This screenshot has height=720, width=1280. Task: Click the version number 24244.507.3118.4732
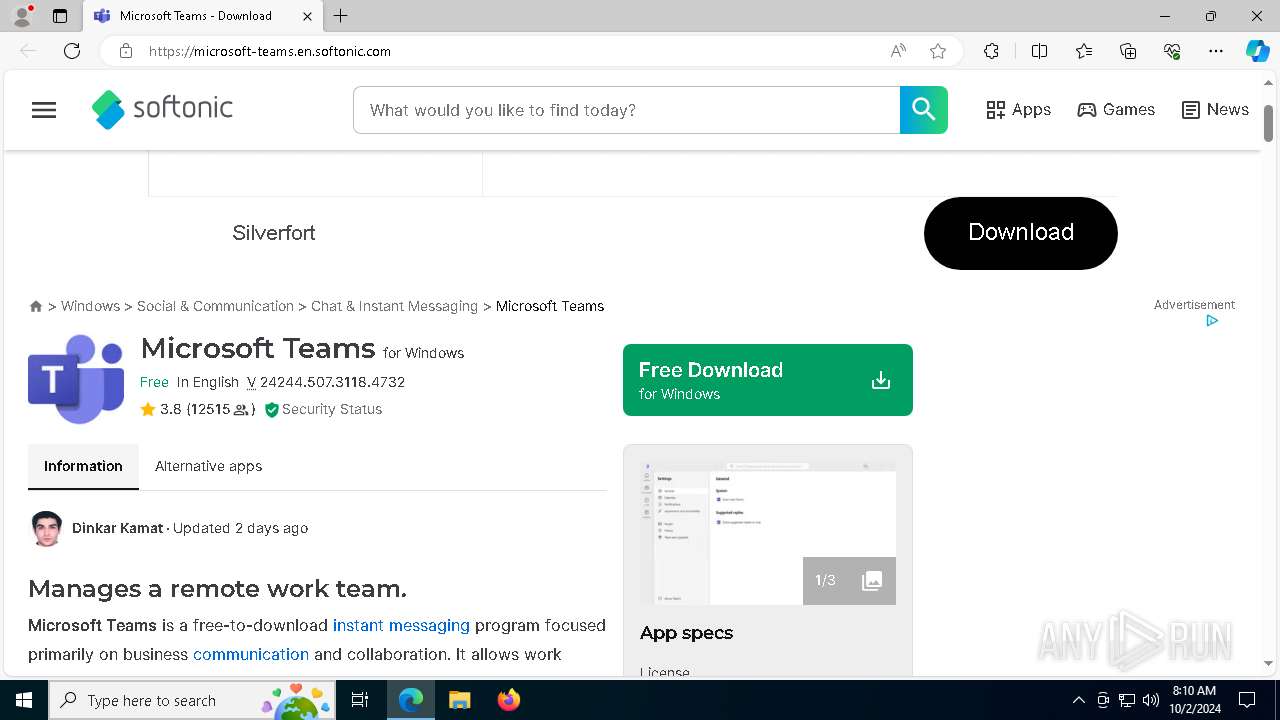coord(332,382)
